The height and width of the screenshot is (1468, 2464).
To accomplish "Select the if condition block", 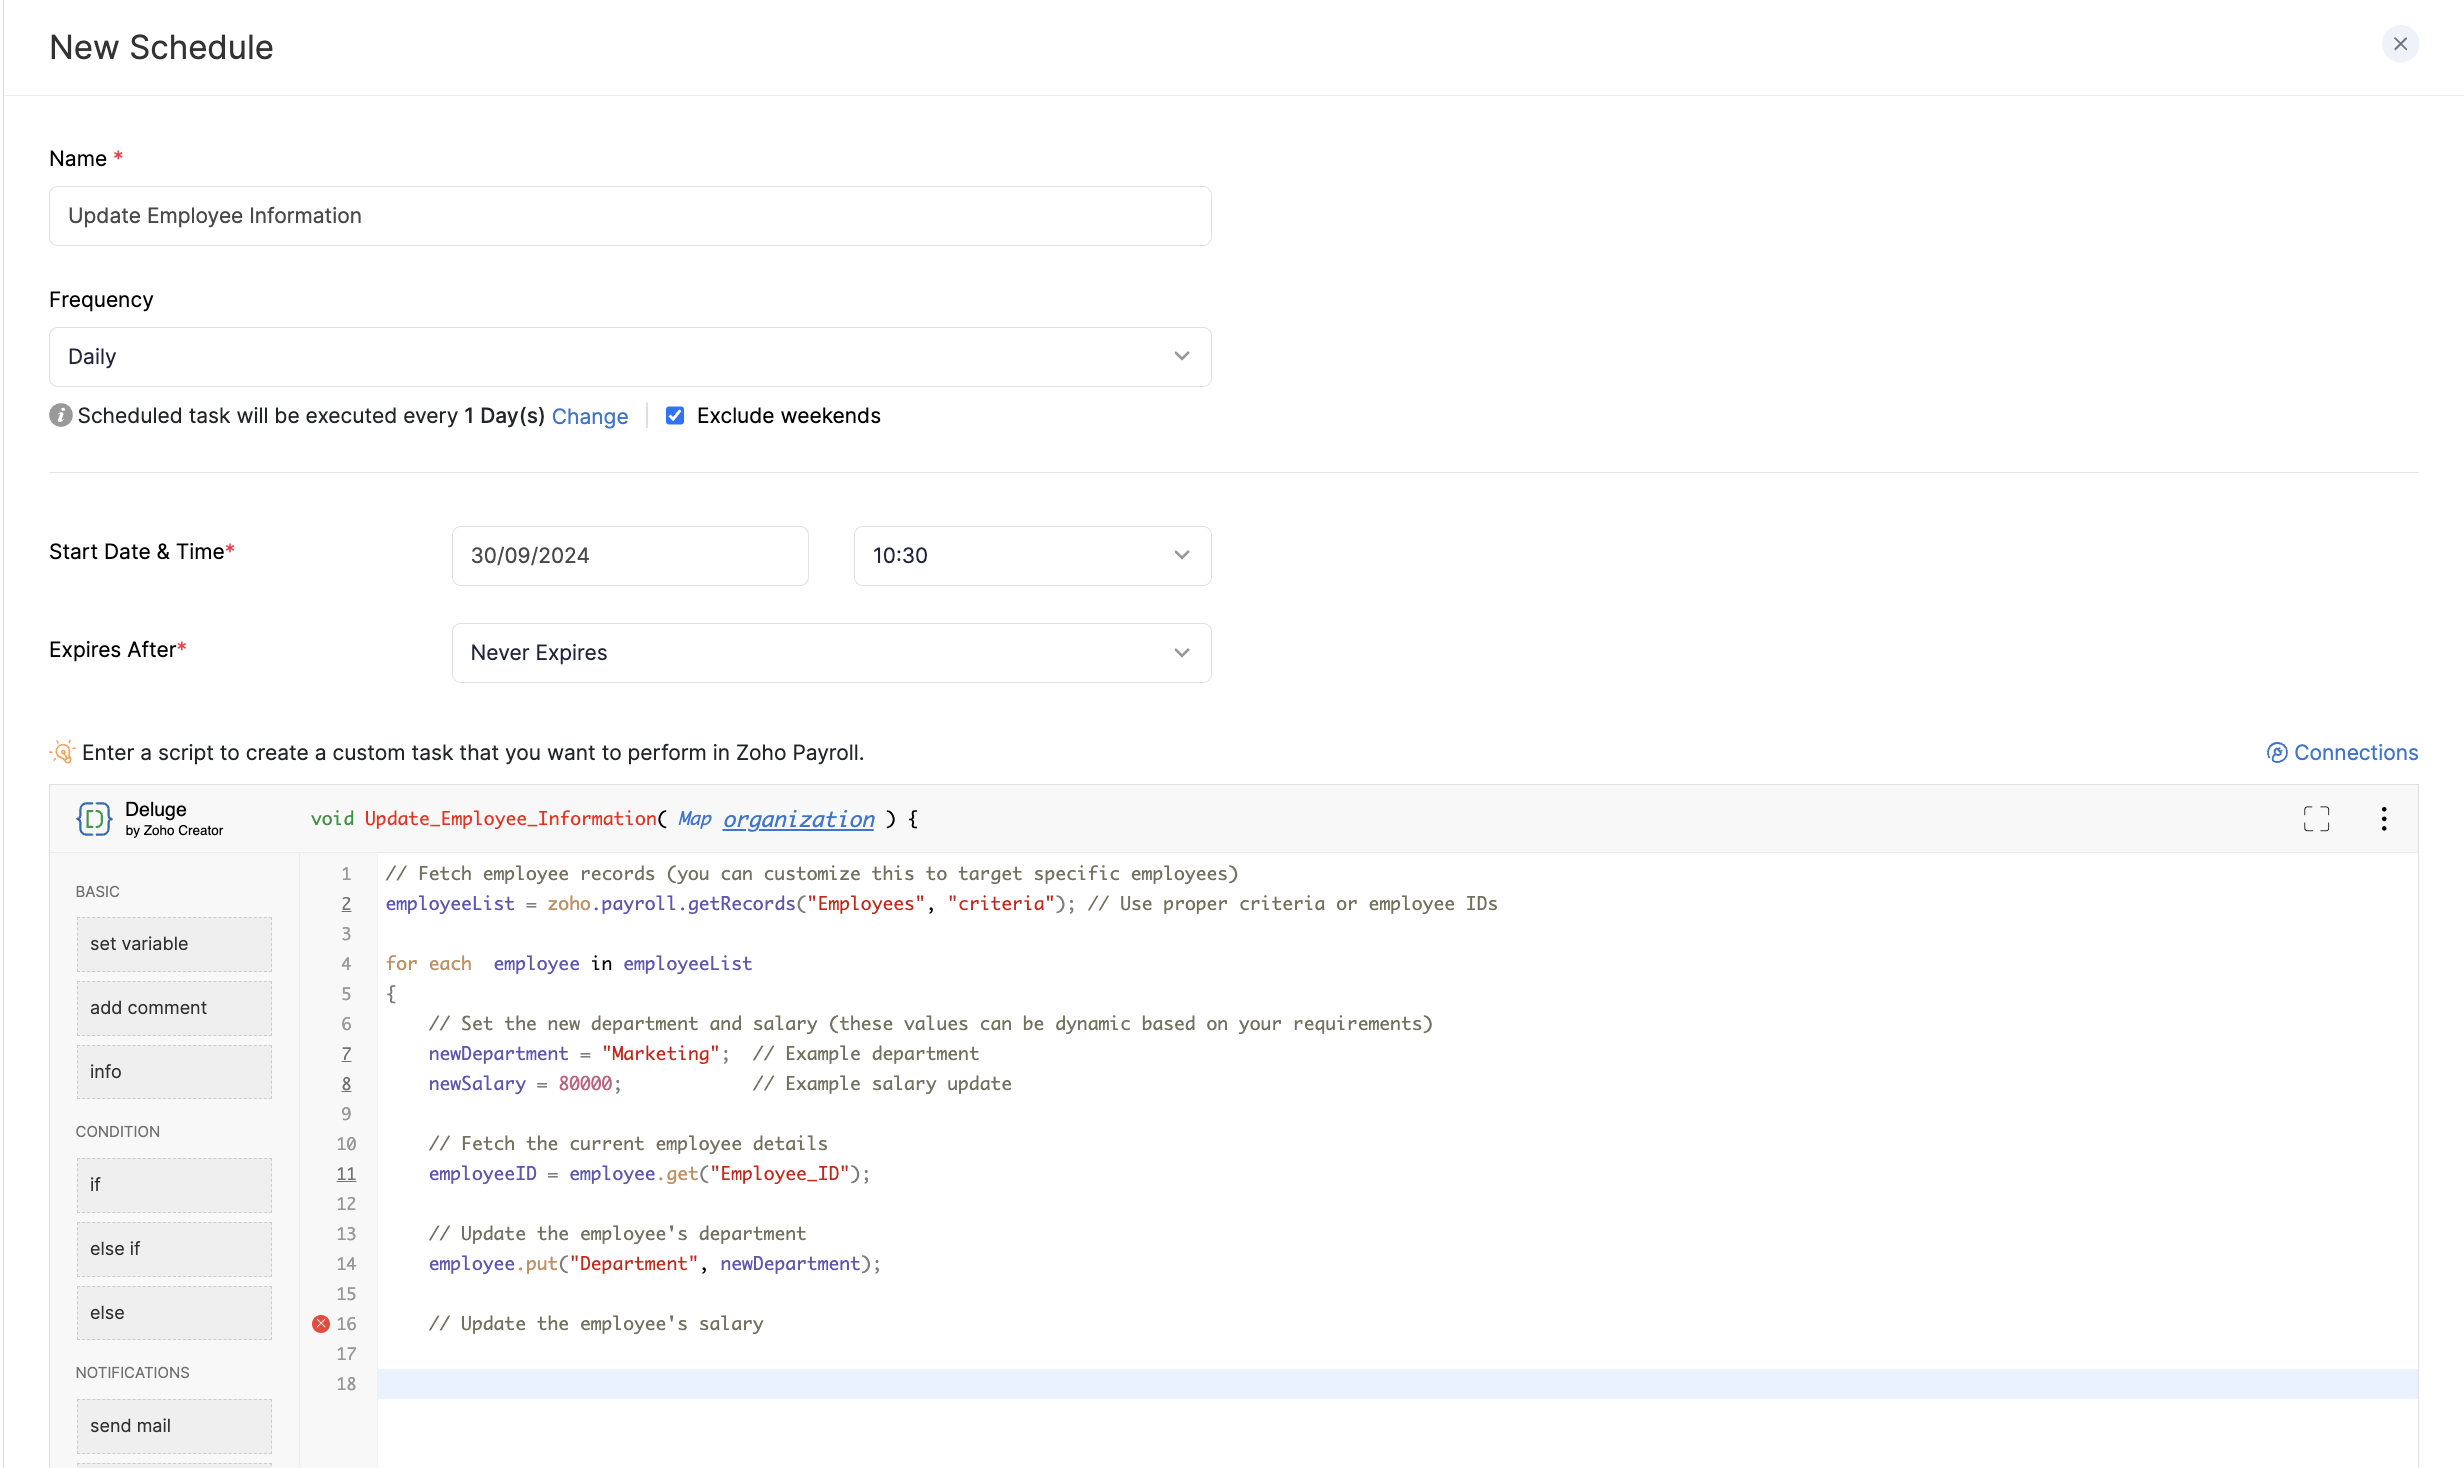I will [x=173, y=1184].
